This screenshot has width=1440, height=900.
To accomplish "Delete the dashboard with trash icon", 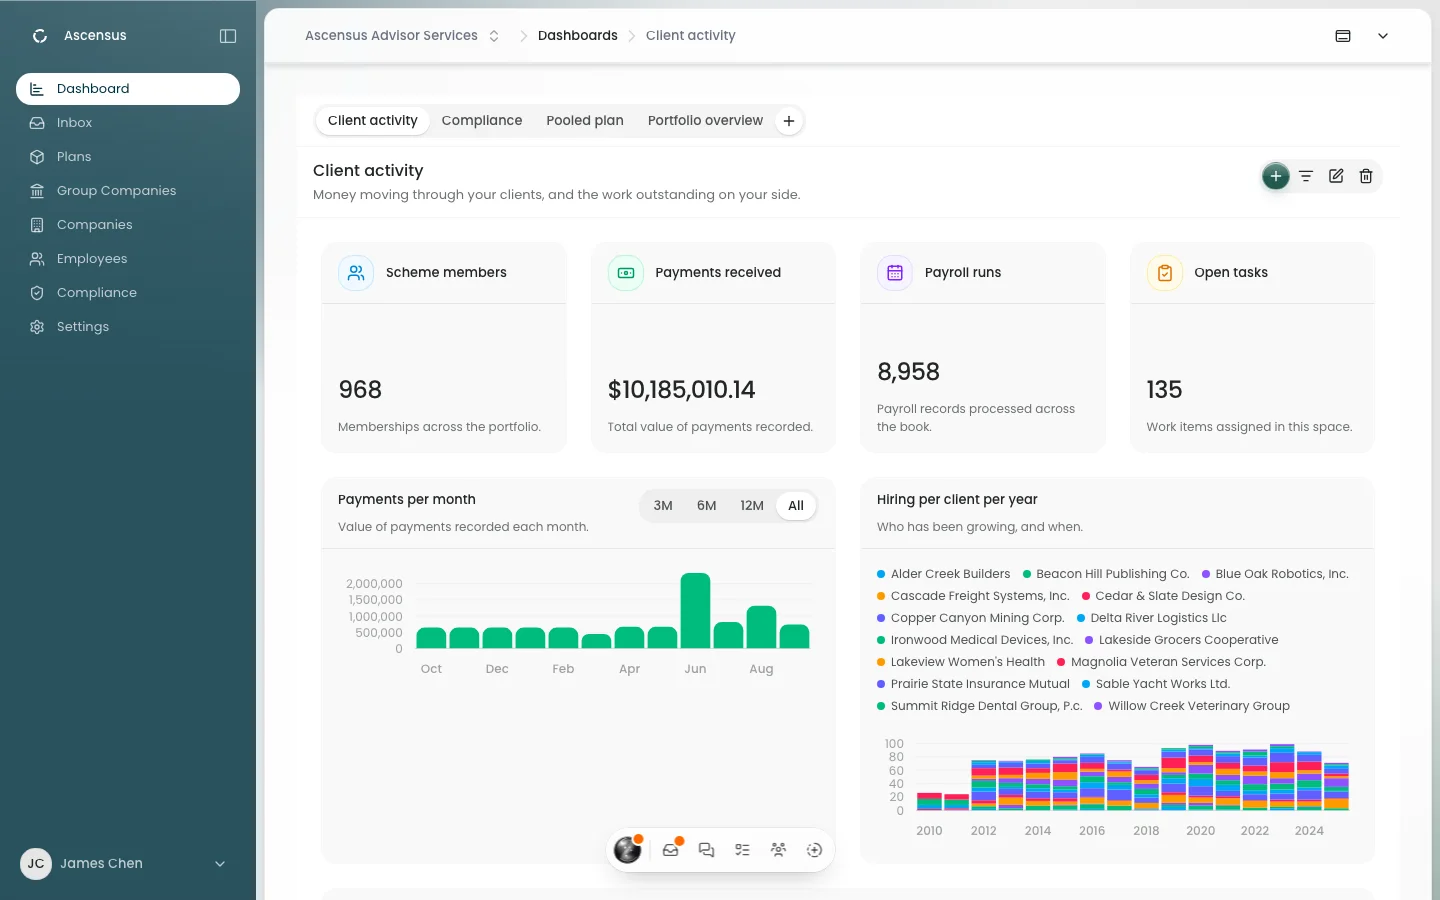I will (1366, 176).
